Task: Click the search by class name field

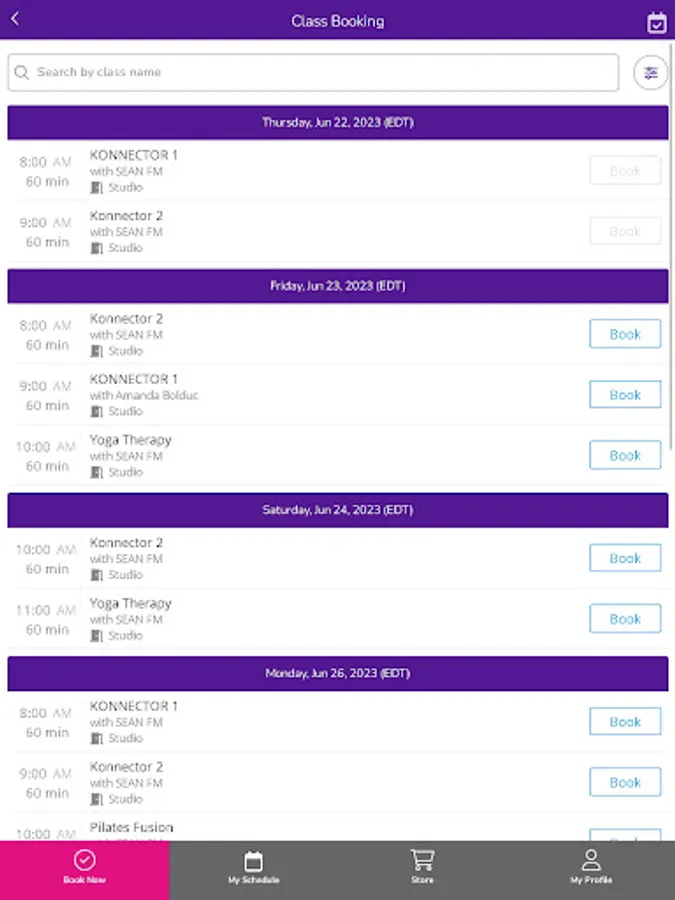Action: click(320, 73)
